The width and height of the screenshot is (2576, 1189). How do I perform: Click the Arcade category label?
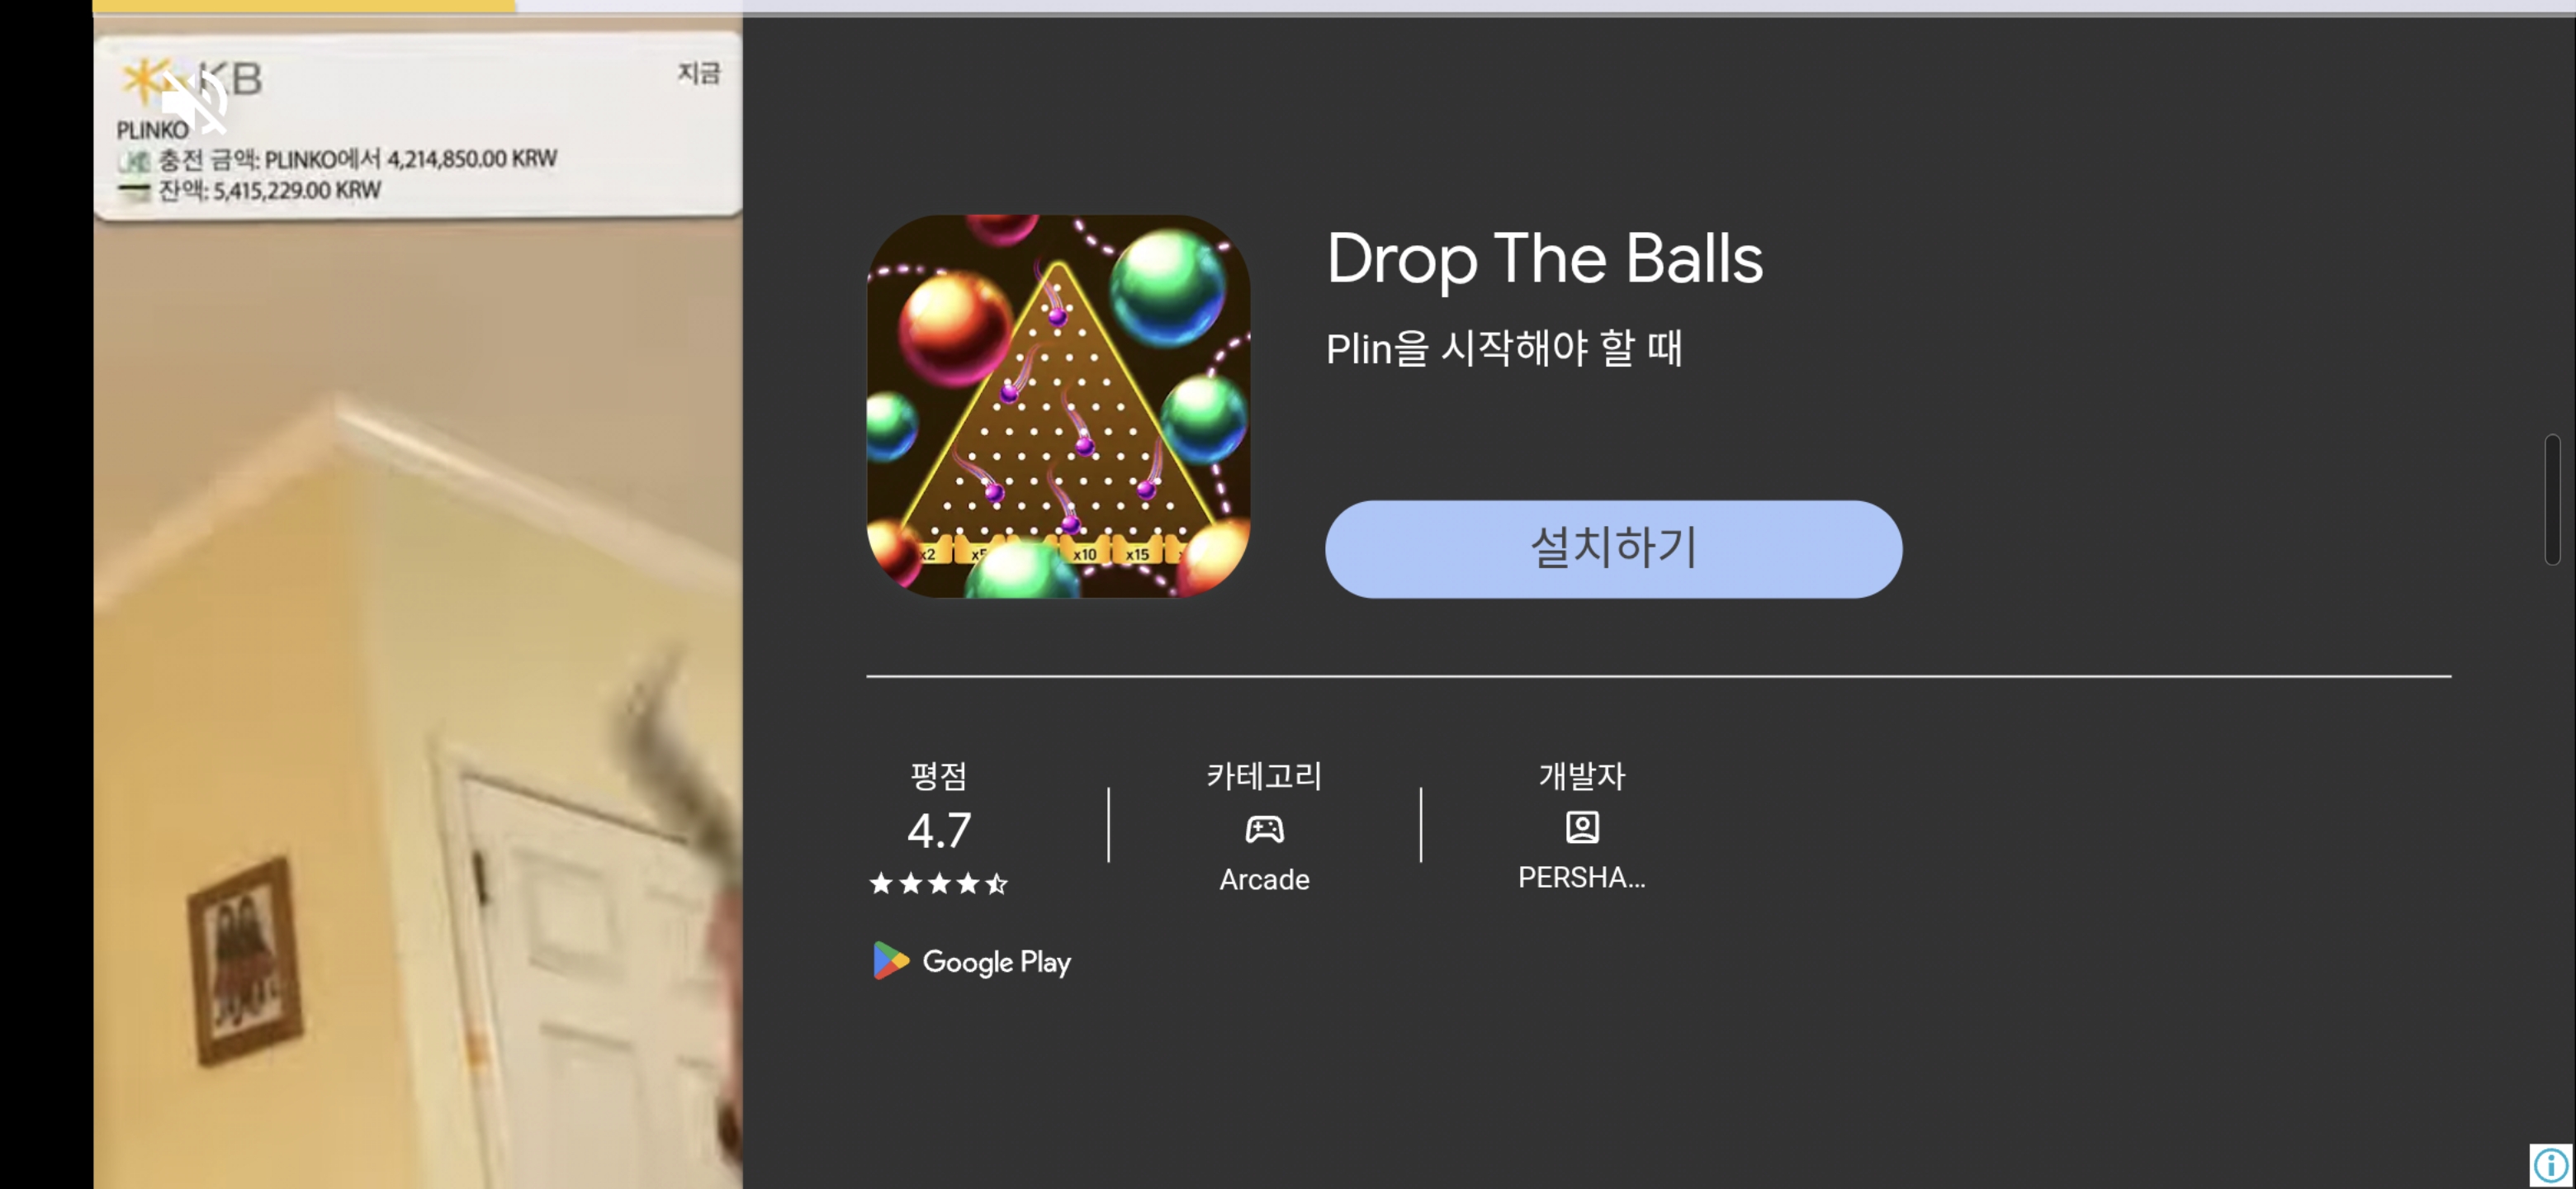tap(1264, 879)
